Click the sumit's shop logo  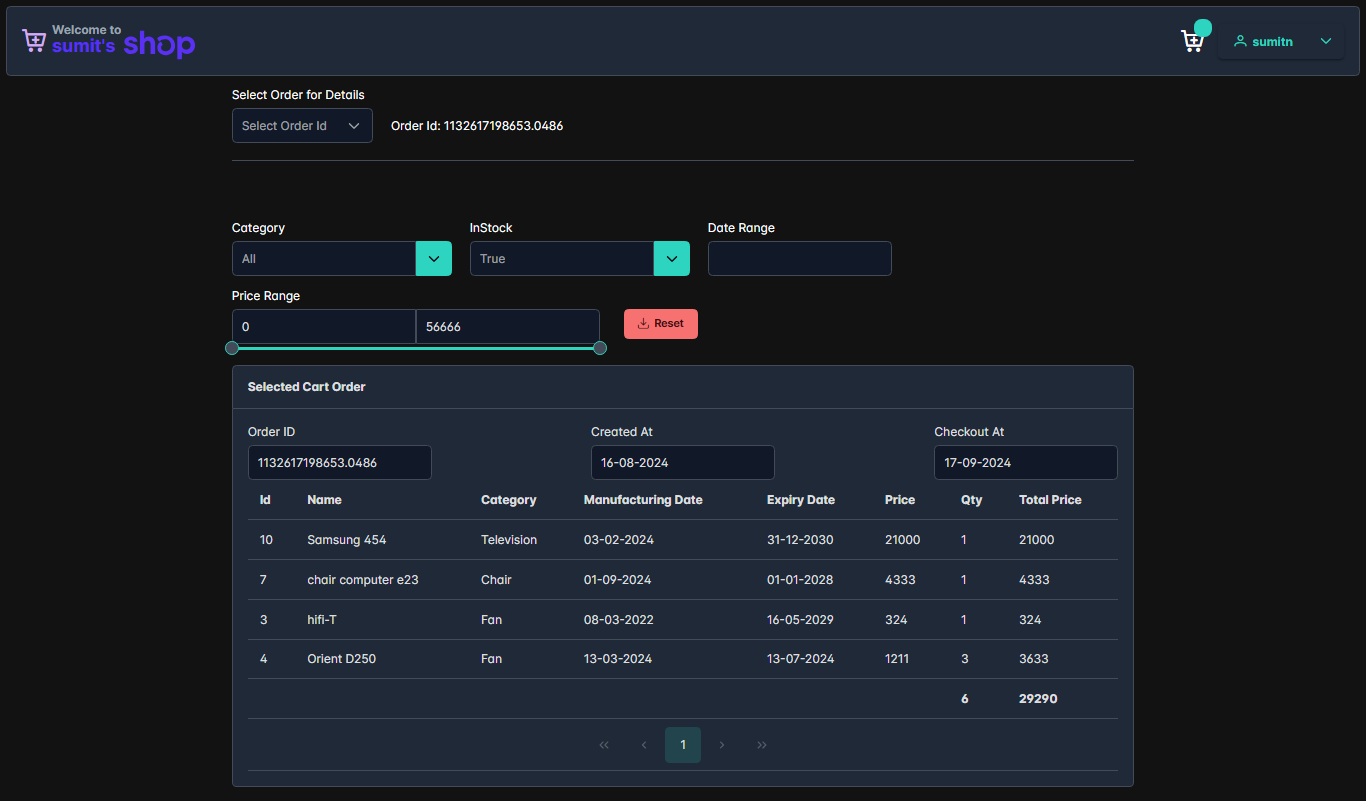[109, 41]
